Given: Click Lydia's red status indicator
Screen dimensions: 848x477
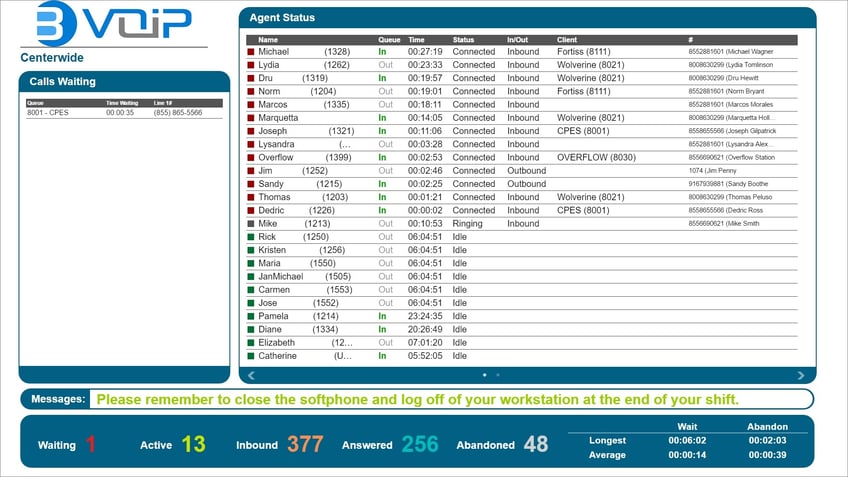Looking at the screenshot, I should (x=251, y=65).
